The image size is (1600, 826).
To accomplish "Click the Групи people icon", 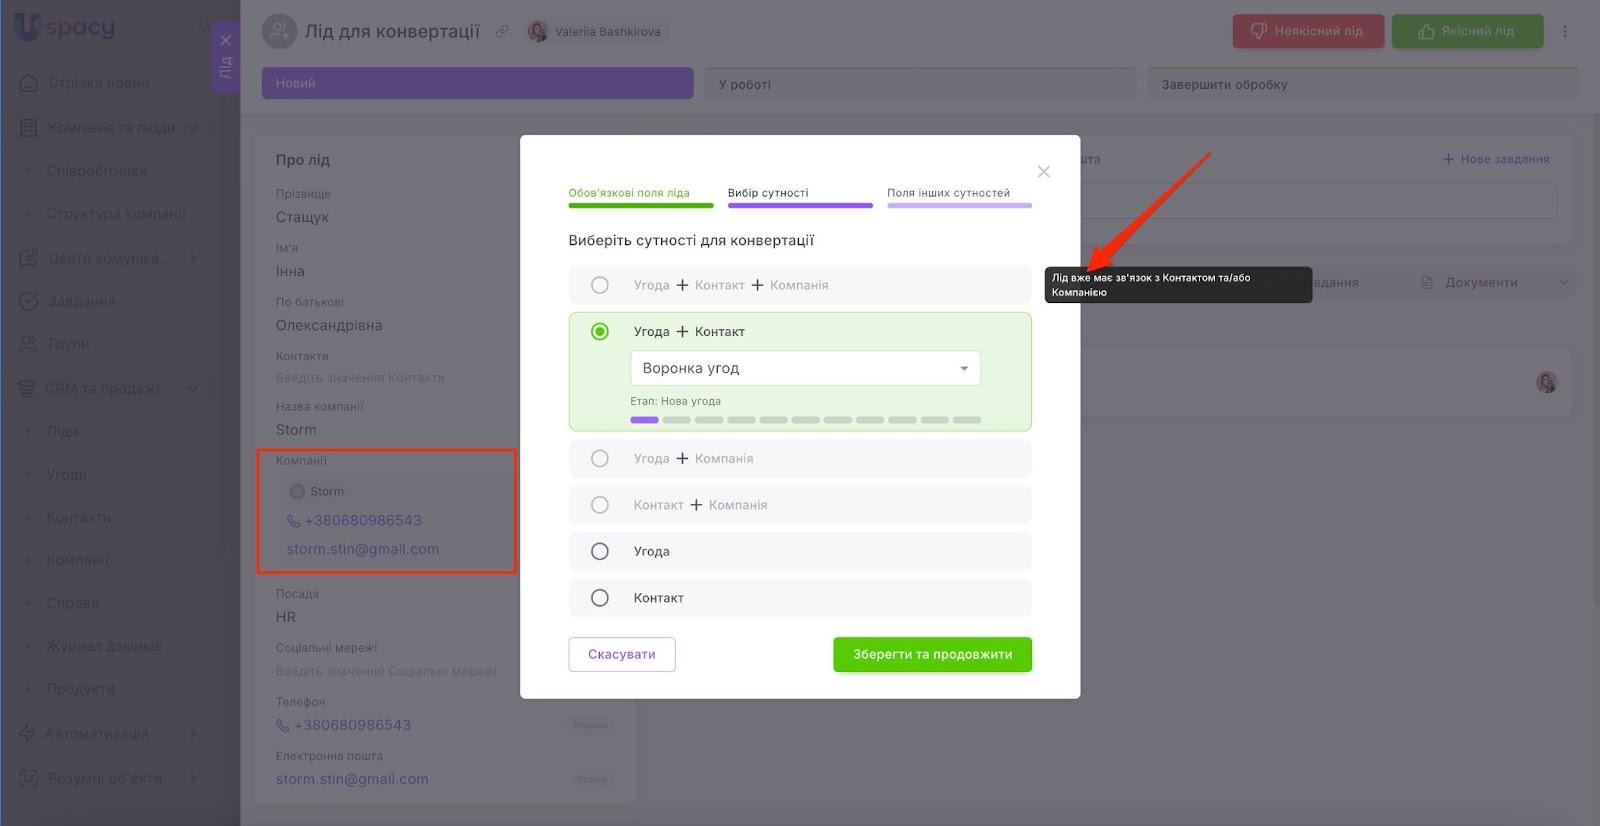I will pyautogui.click(x=29, y=344).
